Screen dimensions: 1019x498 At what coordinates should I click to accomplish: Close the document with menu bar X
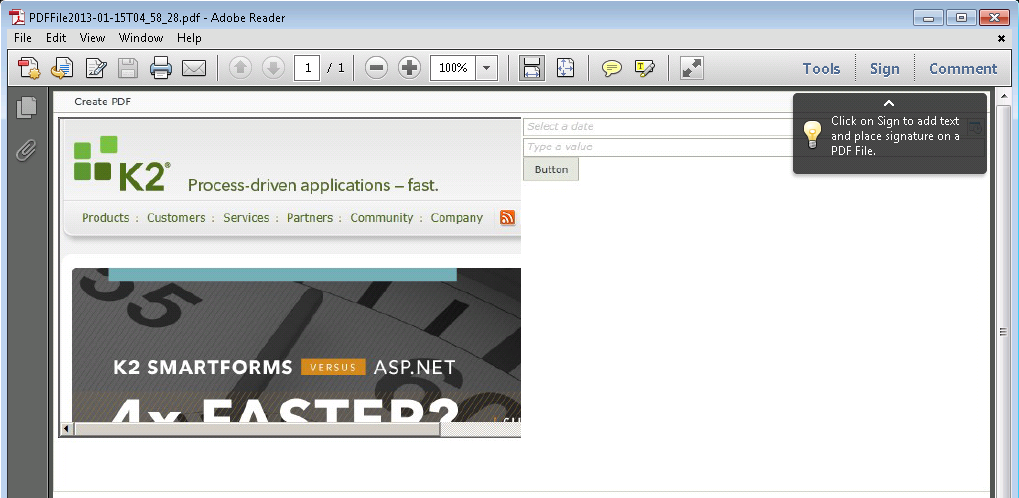coord(1001,38)
